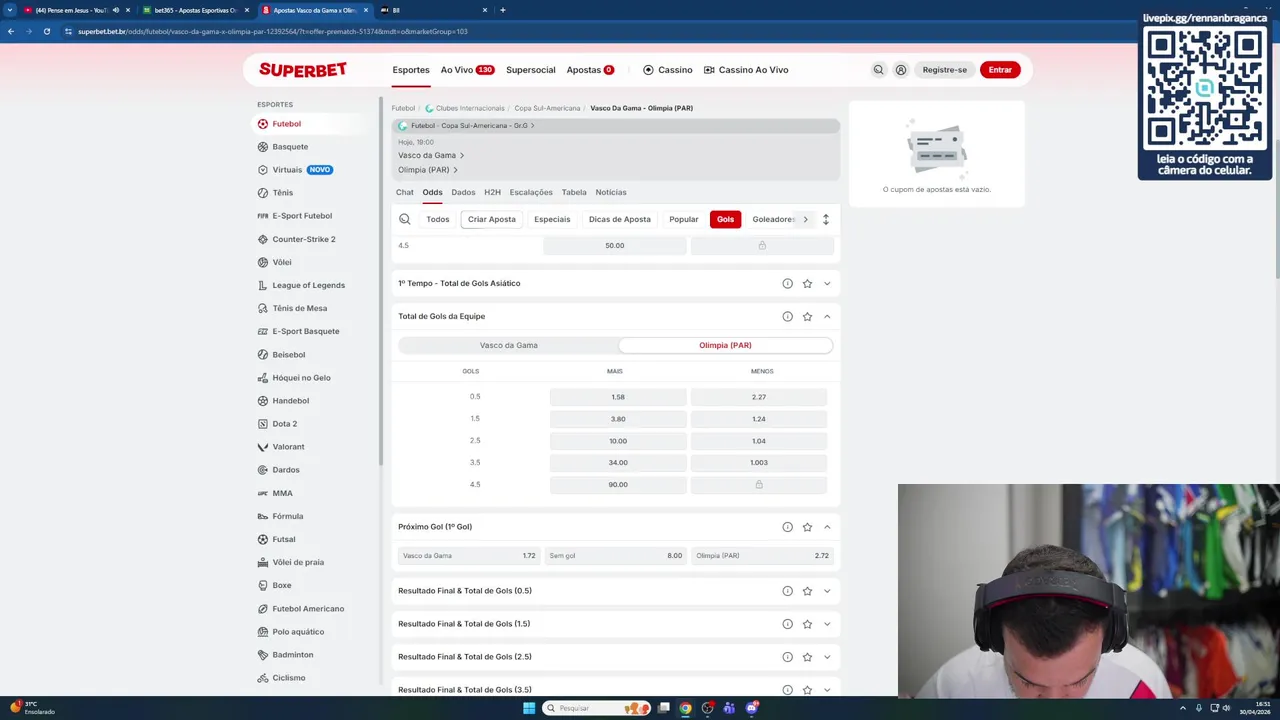Go to Ao Vivo in the top menu
The image size is (1280, 720).
click(x=467, y=70)
